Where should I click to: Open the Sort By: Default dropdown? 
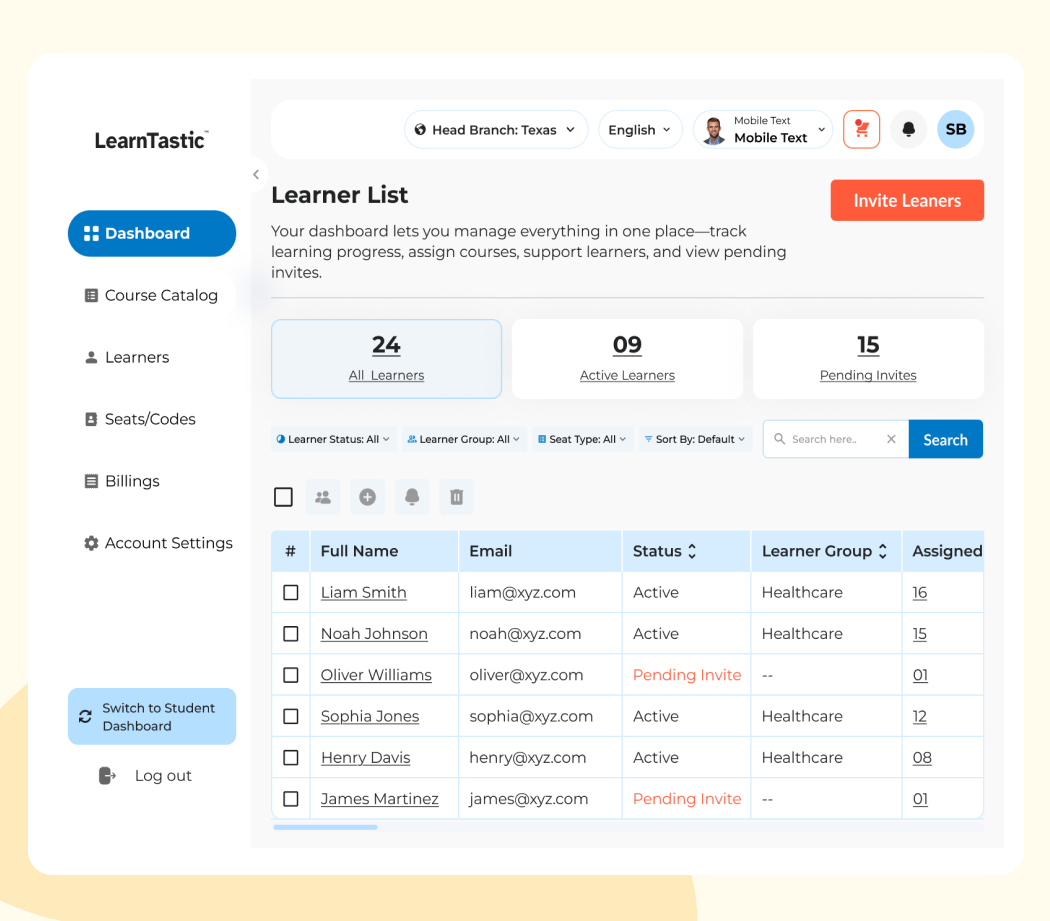click(x=694, y=438)
